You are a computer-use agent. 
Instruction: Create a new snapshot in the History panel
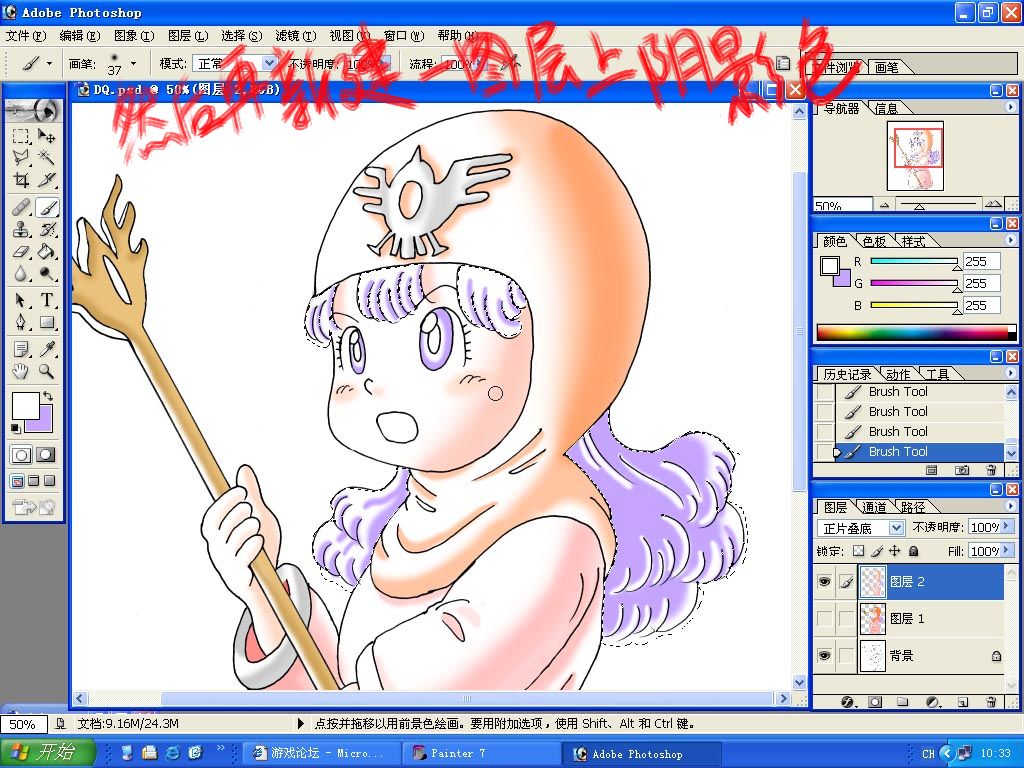(961, 470)
